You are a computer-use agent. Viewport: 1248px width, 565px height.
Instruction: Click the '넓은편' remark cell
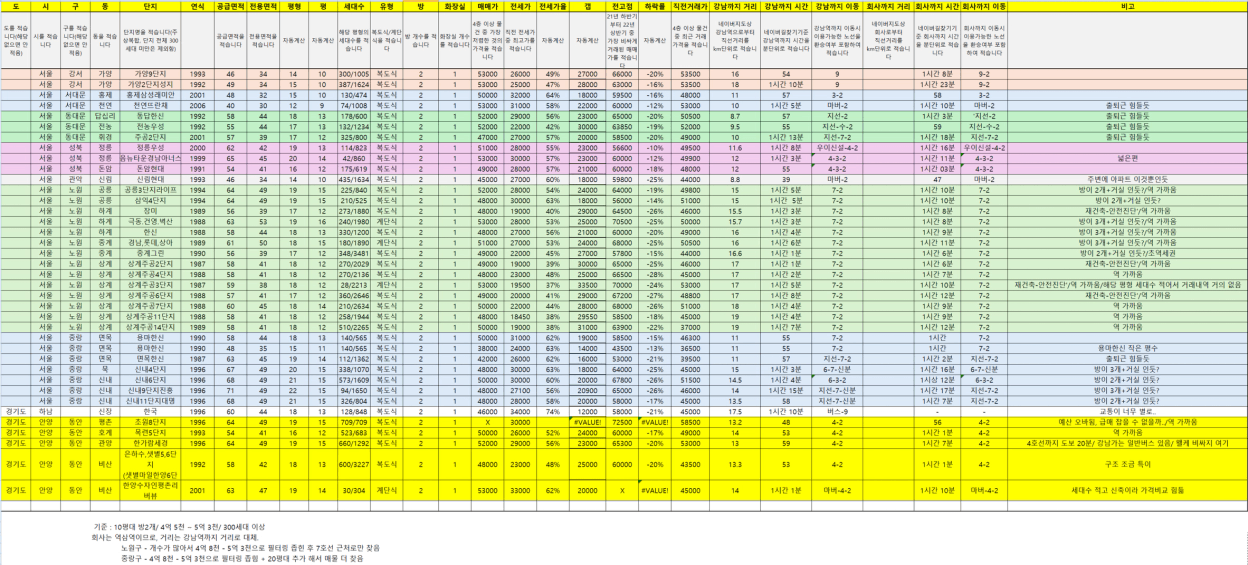pyautogui.click(x=1127, y=158)
